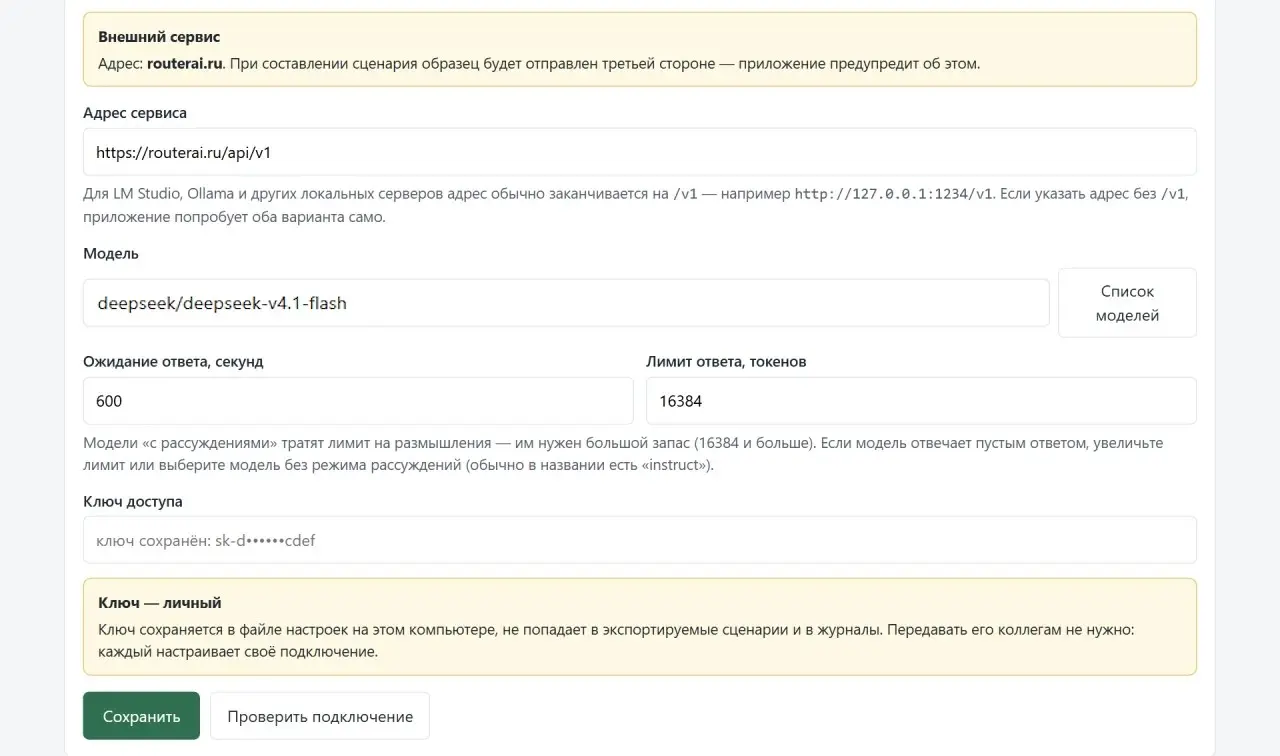Focus the response wait seconds field showing 600
This screenshot has width=1280, height=756.
pos(358,401)
